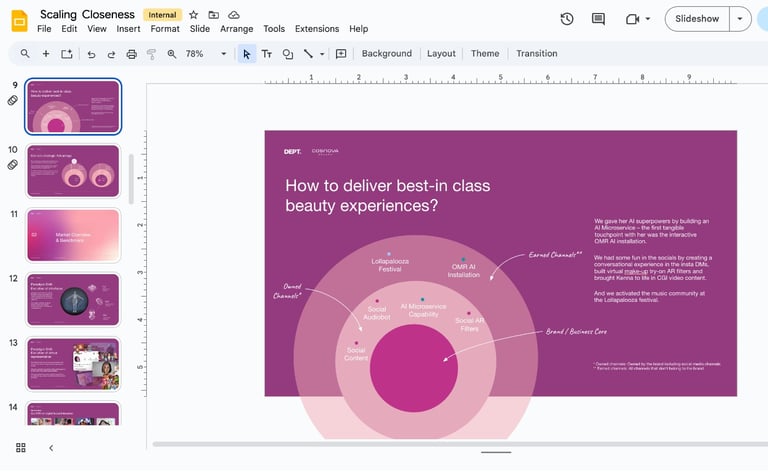Click the 'Owned Channels' label on slide

[x=288, y=291]
